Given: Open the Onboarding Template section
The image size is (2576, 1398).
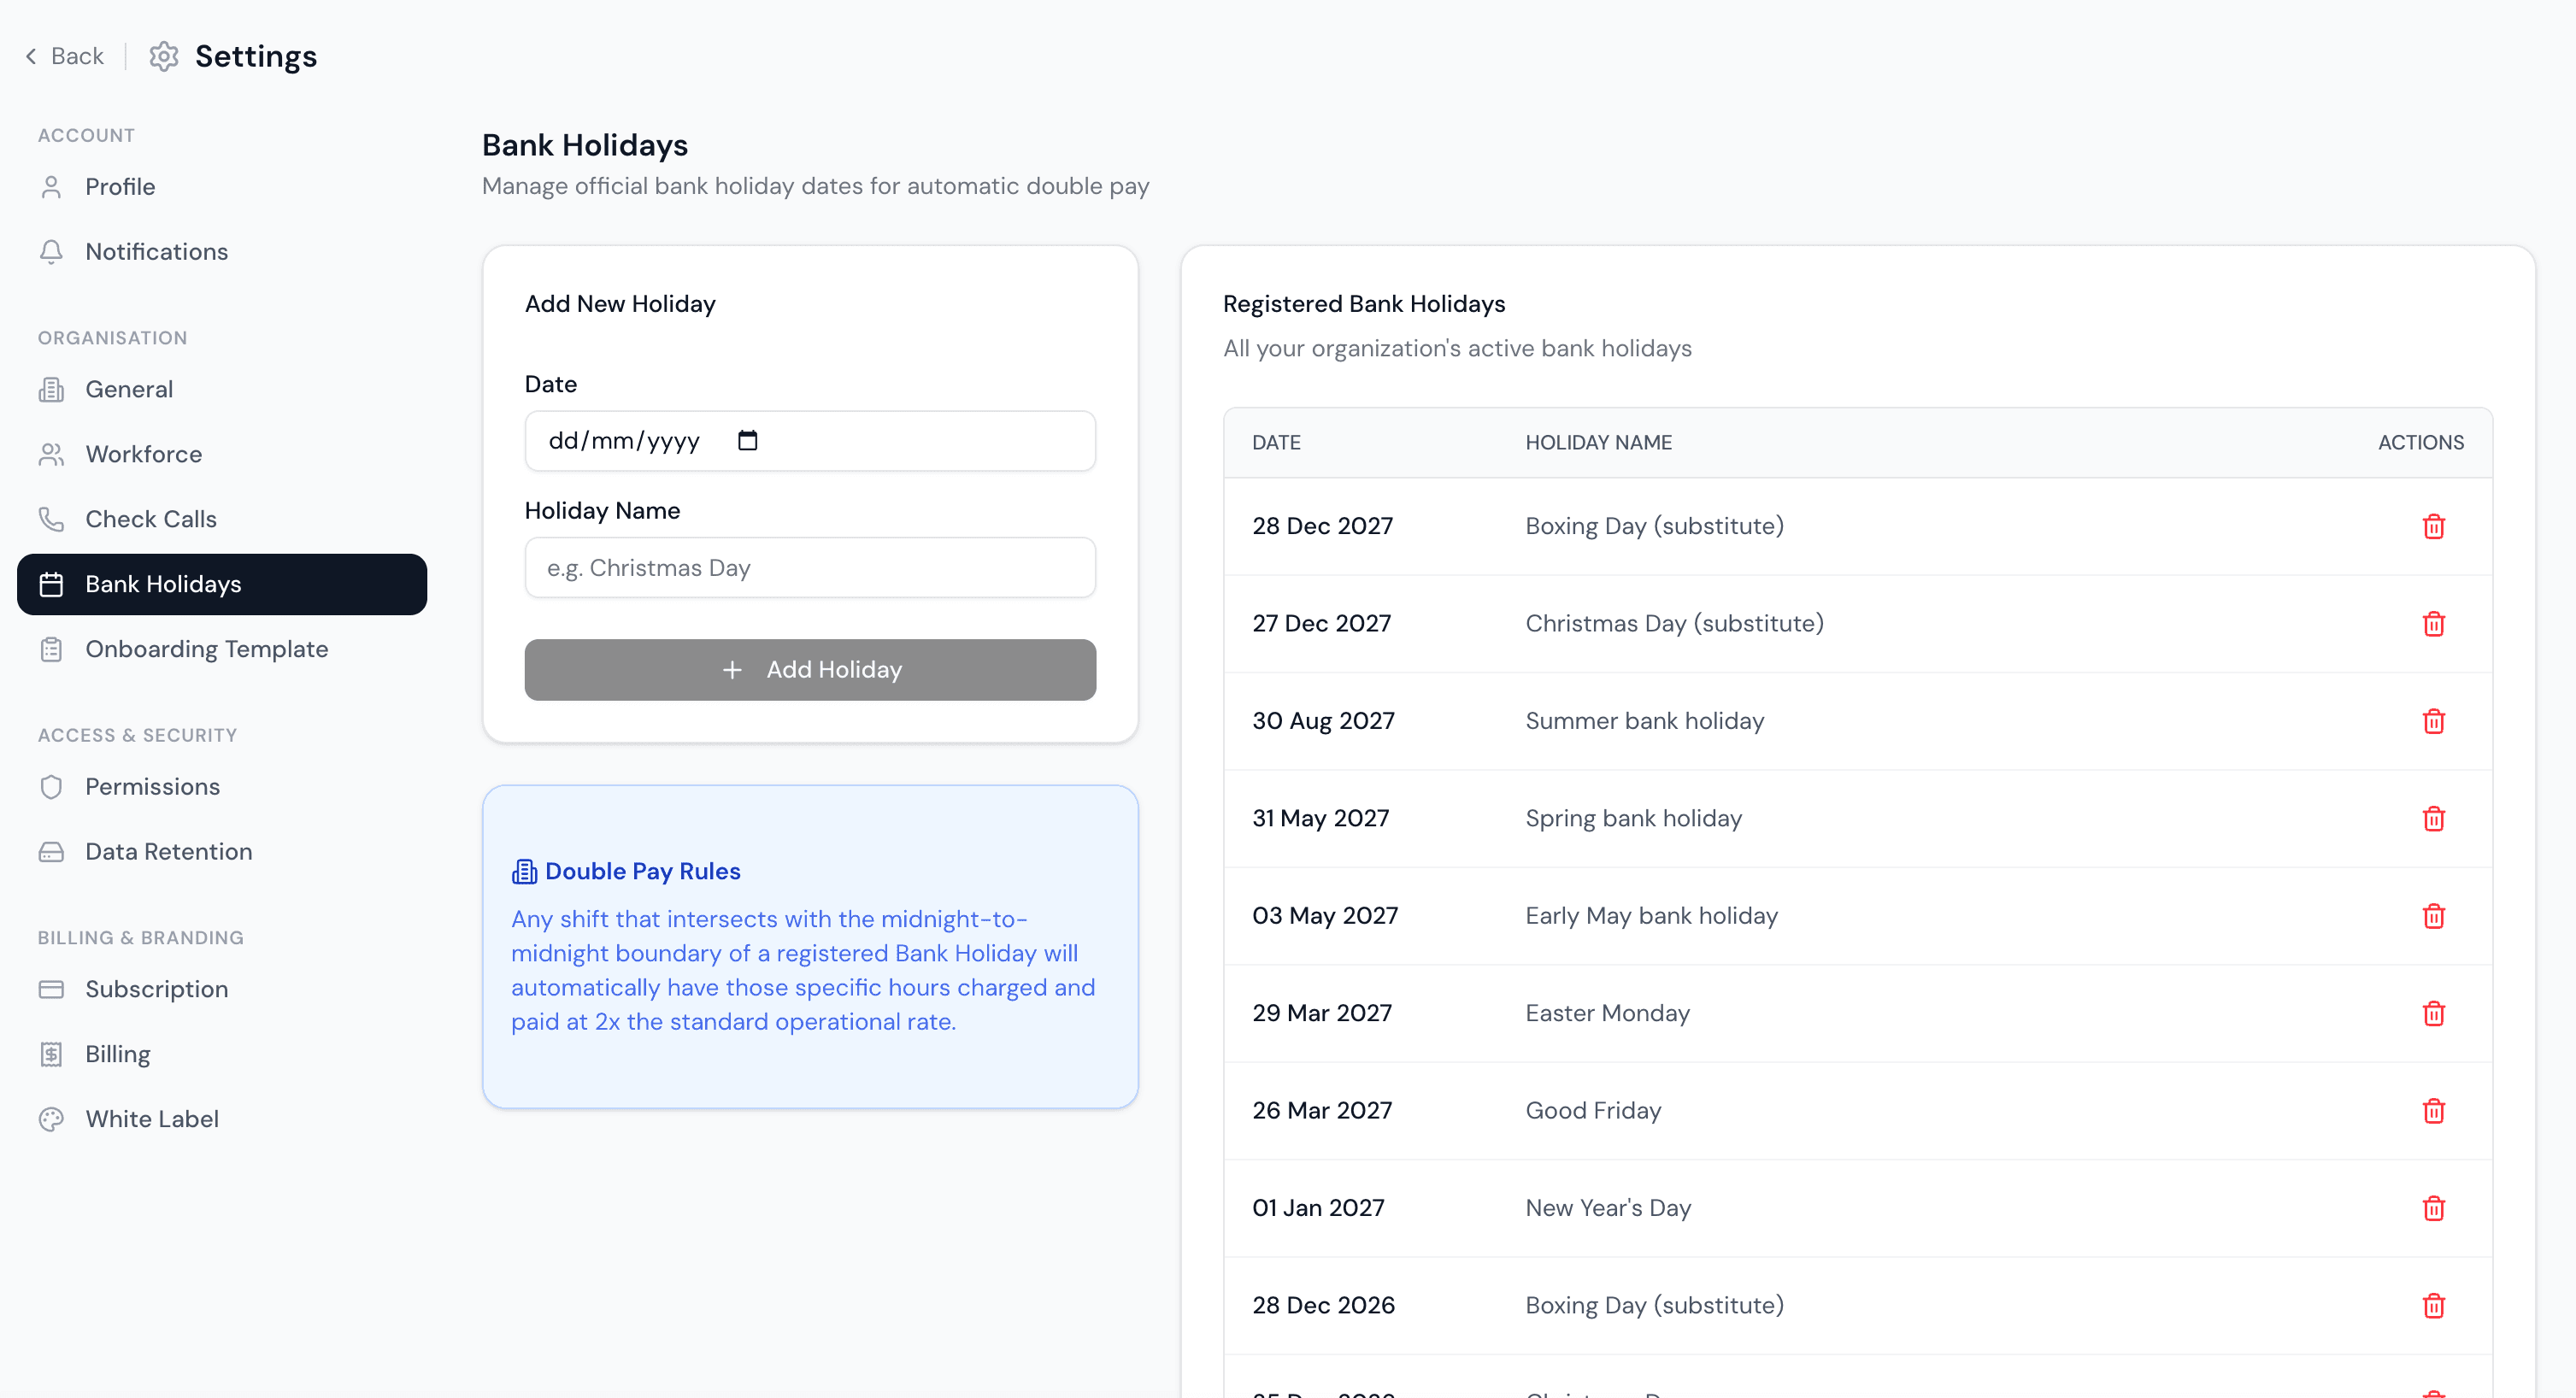Looking at the screenshot, I should click(222, 649).
